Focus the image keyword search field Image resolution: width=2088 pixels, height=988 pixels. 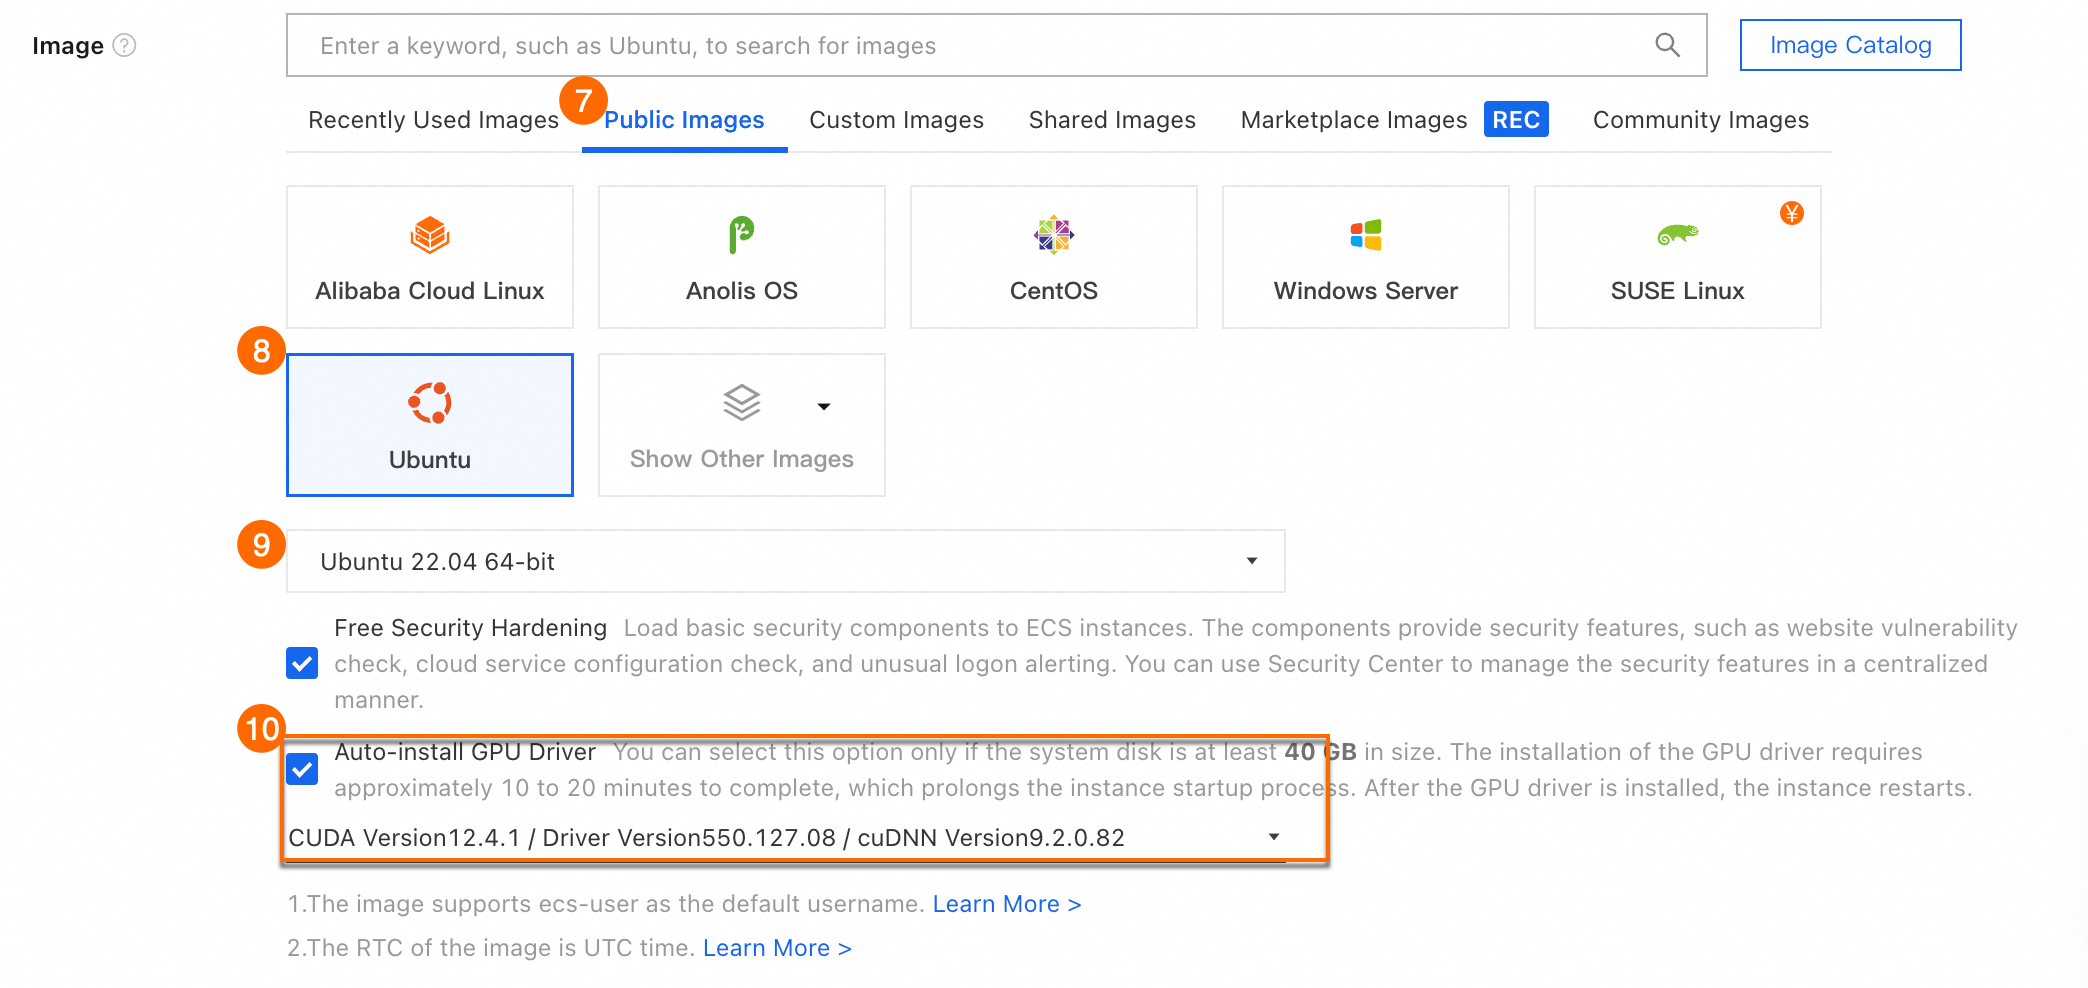pos(960,45)
